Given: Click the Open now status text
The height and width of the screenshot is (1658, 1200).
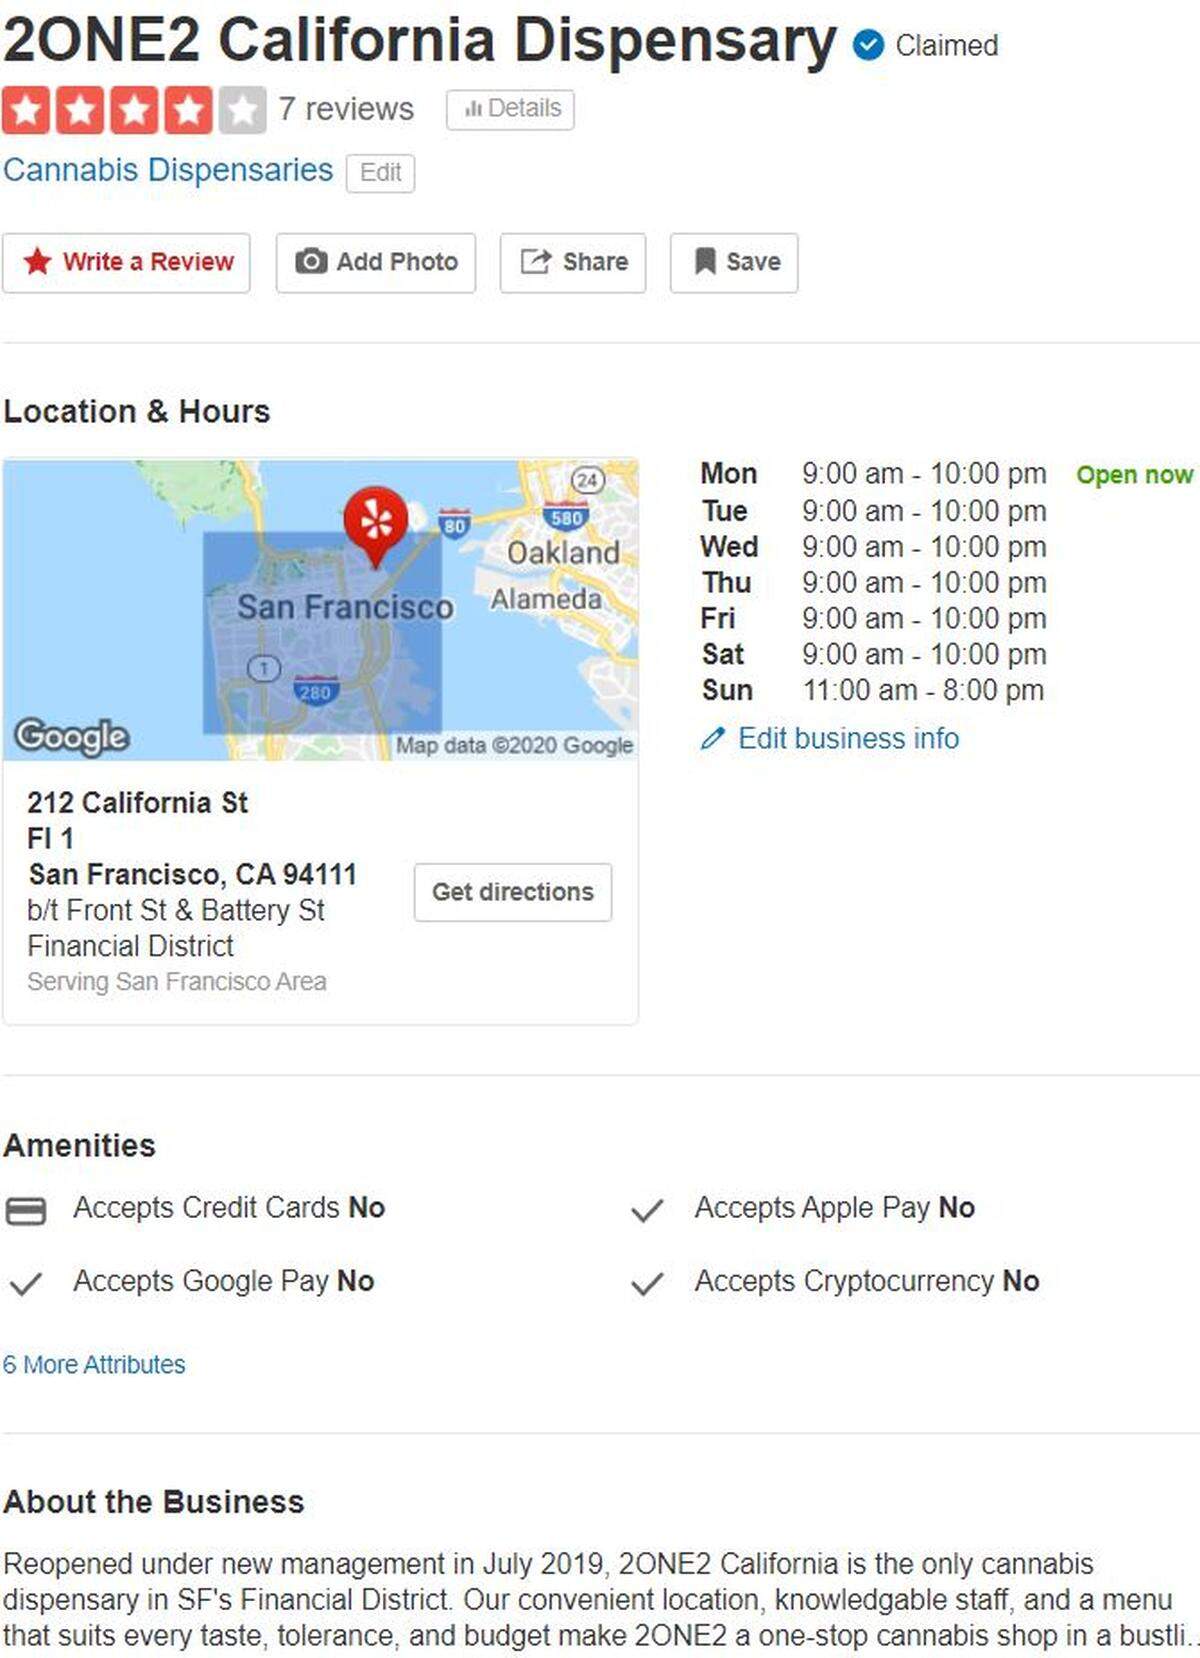Looking at the screenshot, I should click(x=1135, y=475).
